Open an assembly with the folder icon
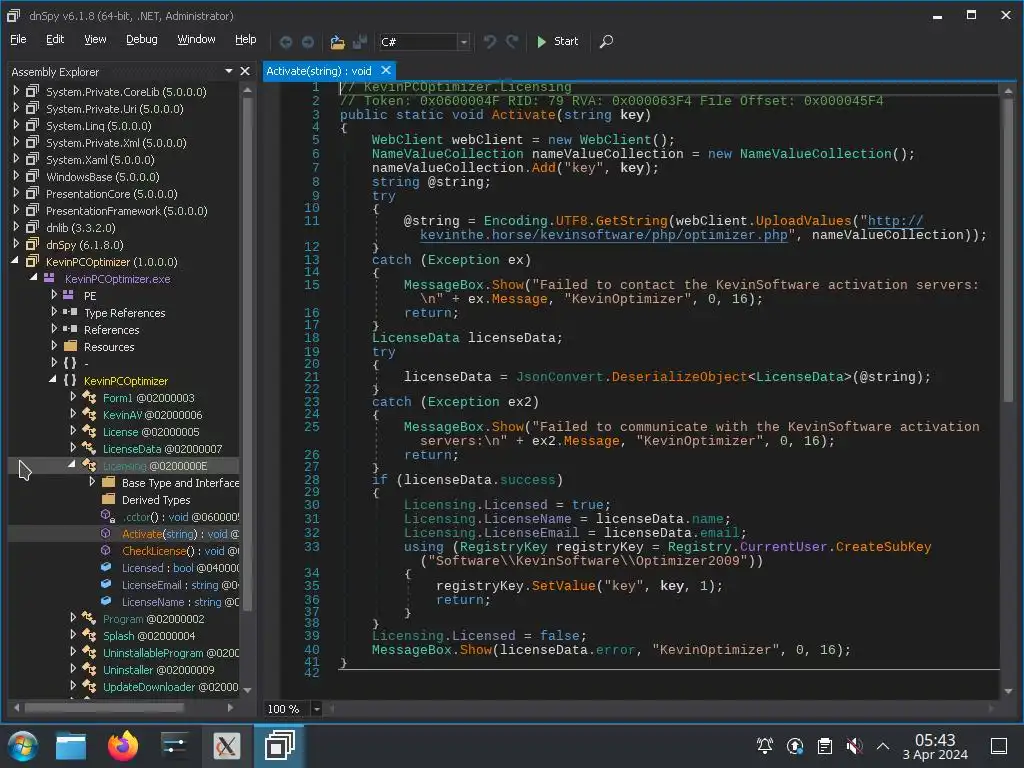1024x768 pixels. [x=337, y=42]
